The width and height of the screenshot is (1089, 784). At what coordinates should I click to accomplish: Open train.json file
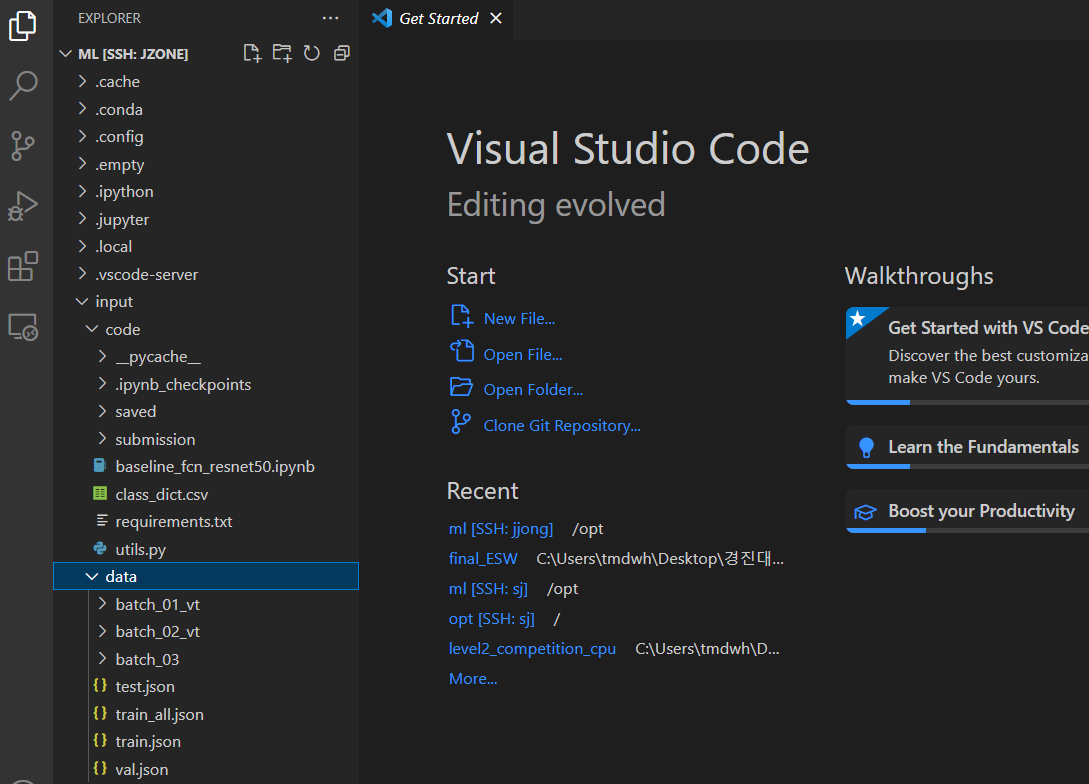point(206,742)
